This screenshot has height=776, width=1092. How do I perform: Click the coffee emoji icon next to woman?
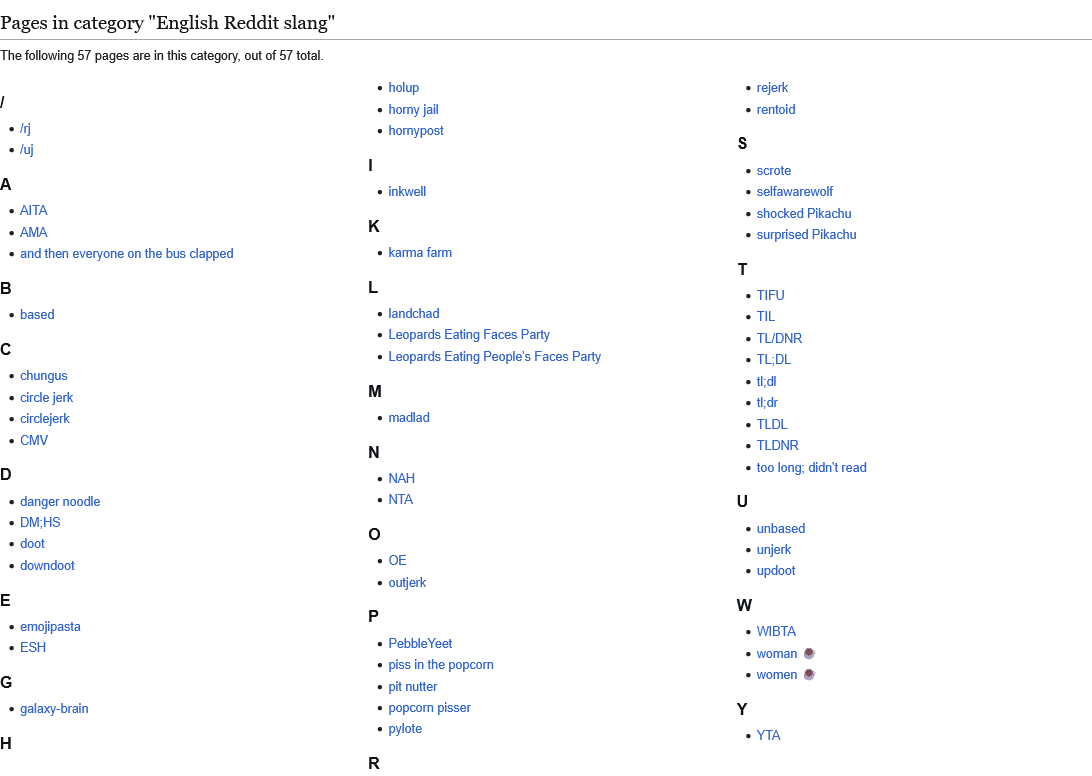[809, 653]
